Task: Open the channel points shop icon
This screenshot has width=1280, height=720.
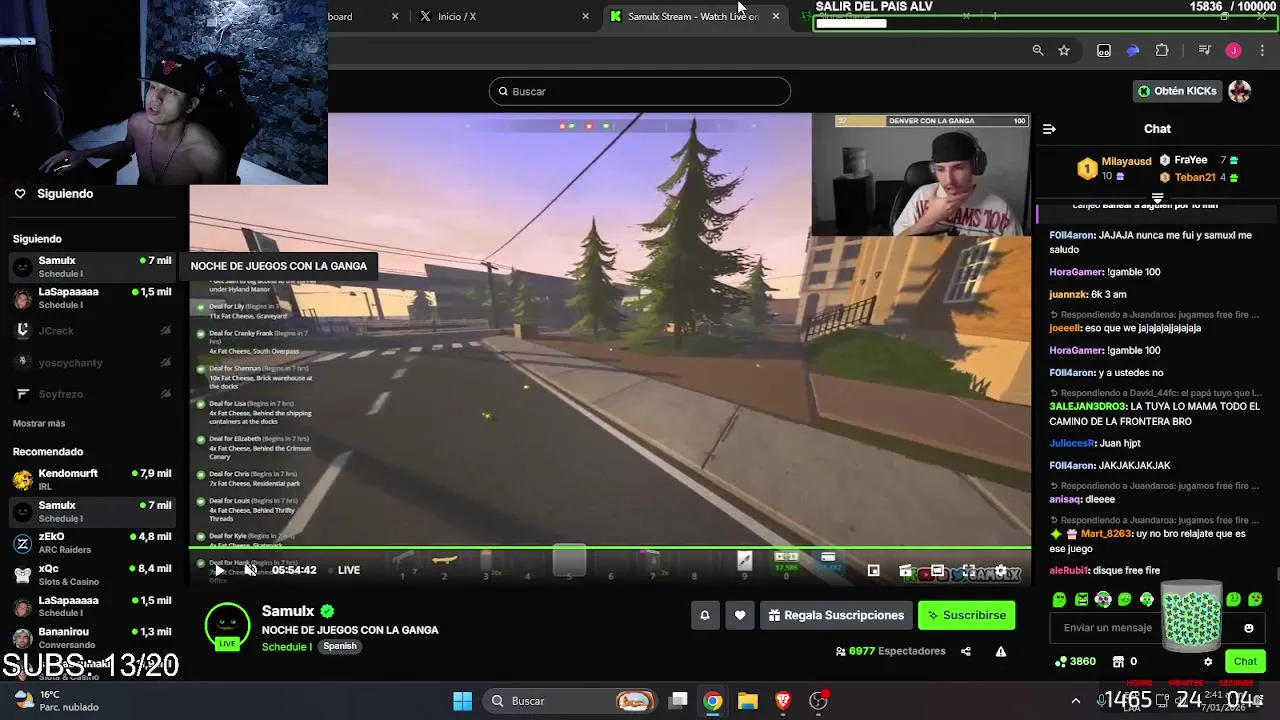Action: (1118, 662)
